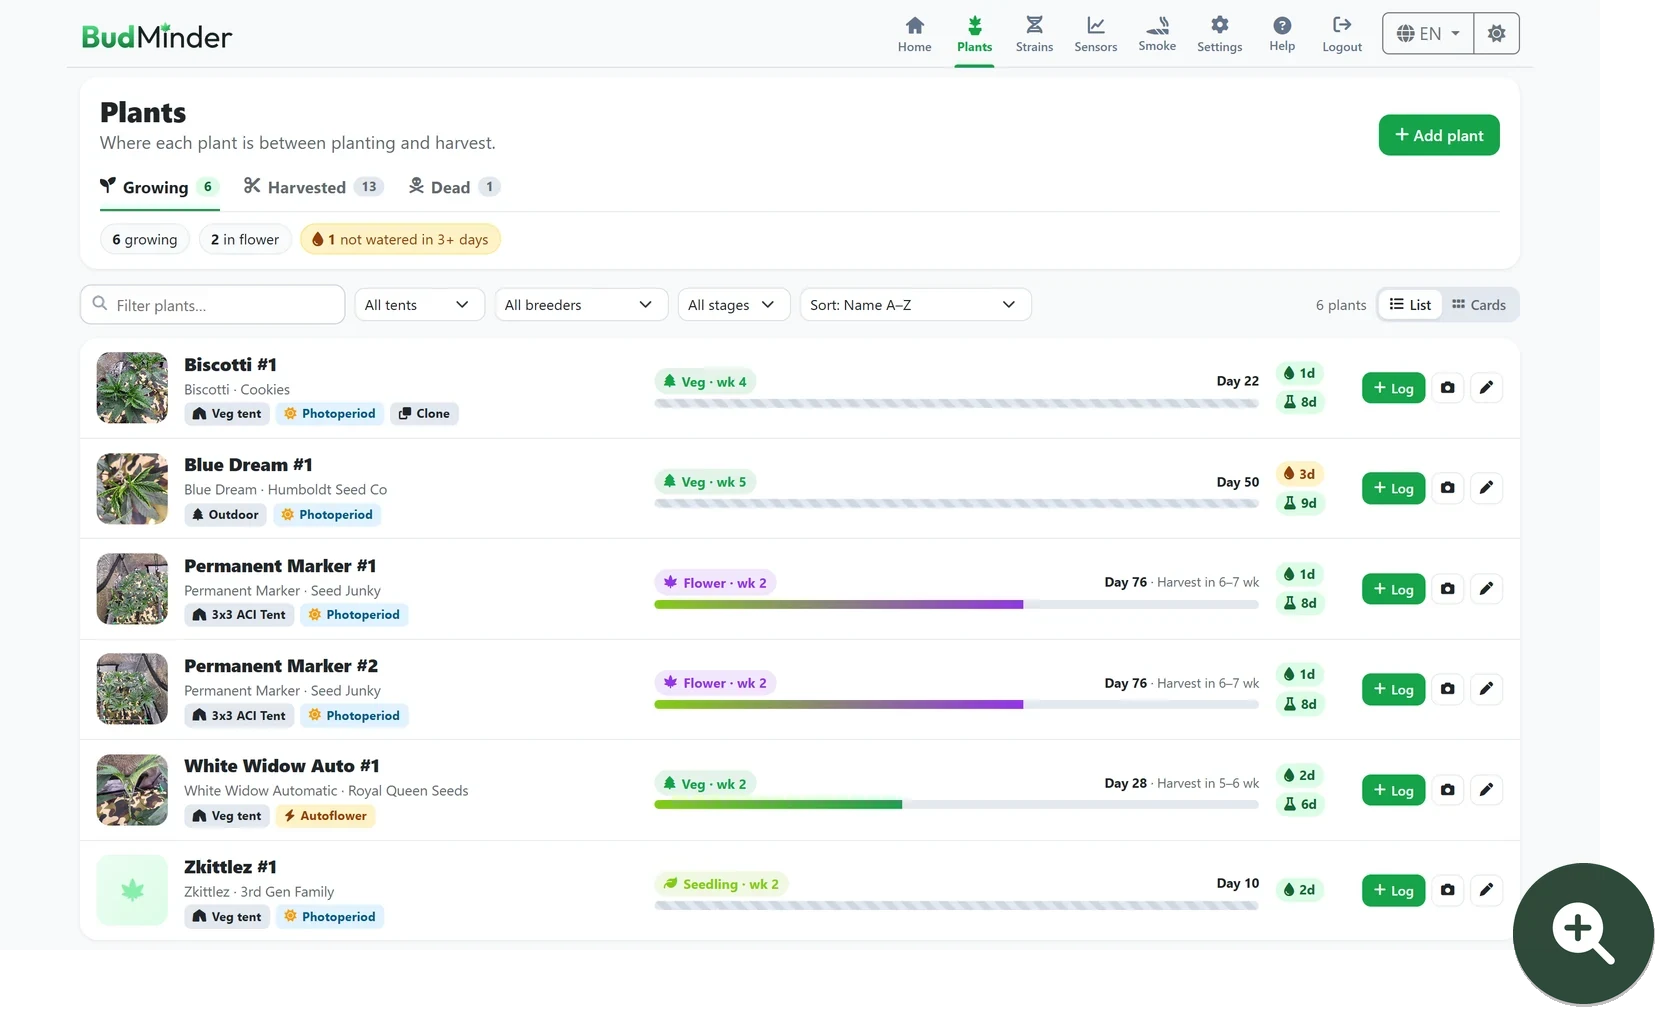Click Permanent Marker #1 flower progress bar
Viewport: 1660px width, 1012px height.
pos(956,604)
